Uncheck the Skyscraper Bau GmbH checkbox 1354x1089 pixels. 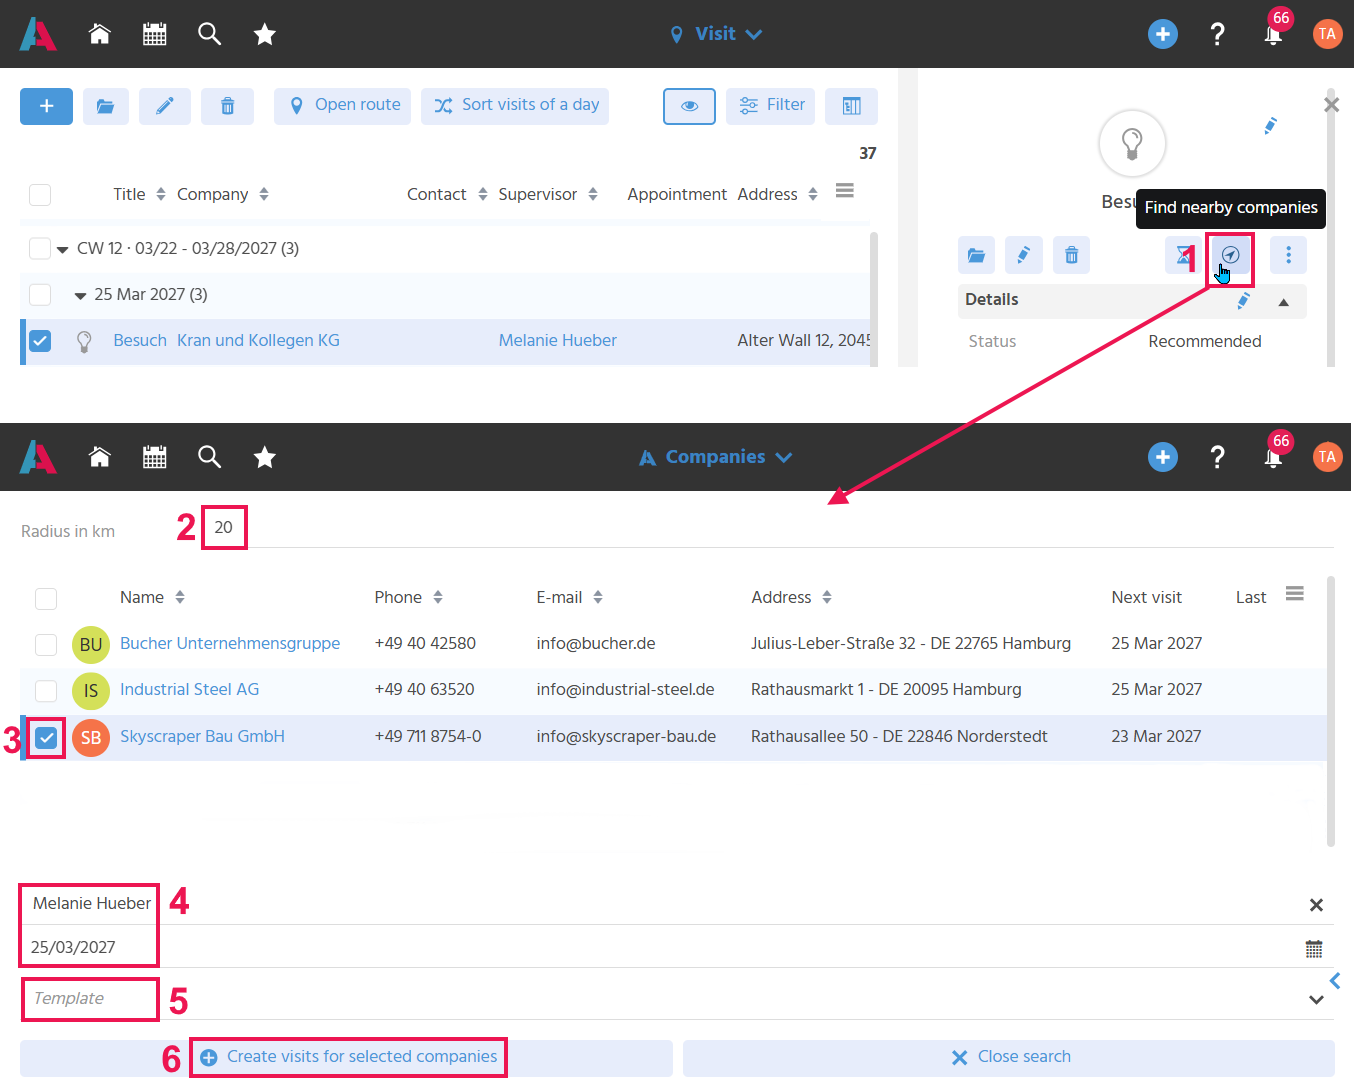(46, 738)
